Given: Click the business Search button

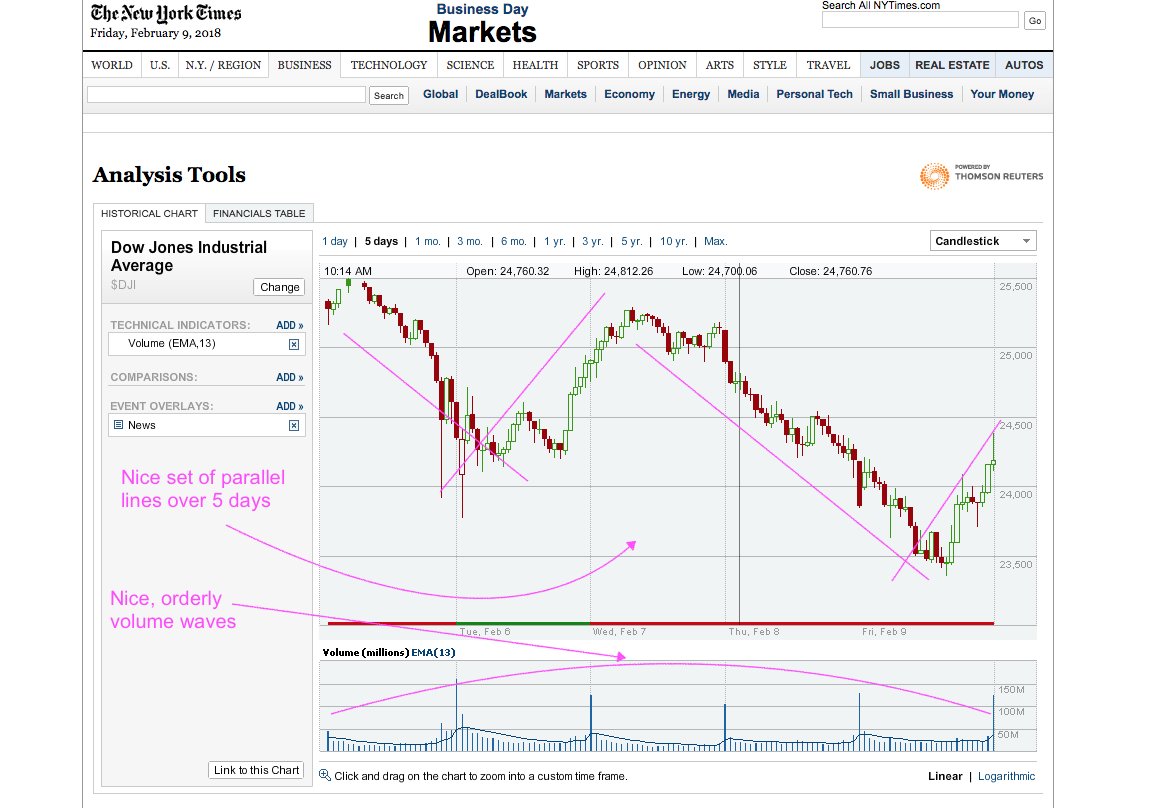Looking at the screenshot, I should click(389, 96).
